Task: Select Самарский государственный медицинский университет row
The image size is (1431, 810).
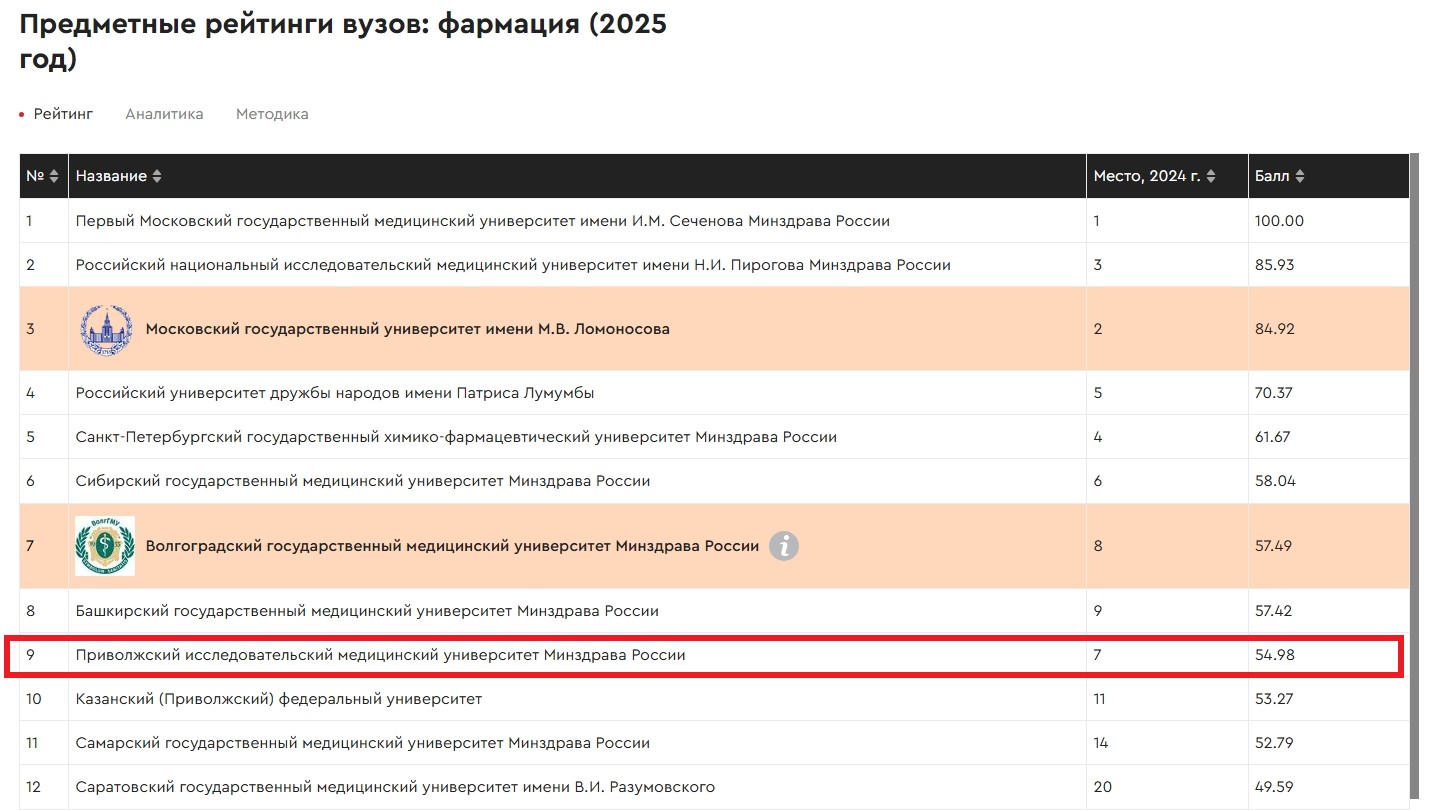Action: (714, 743)
